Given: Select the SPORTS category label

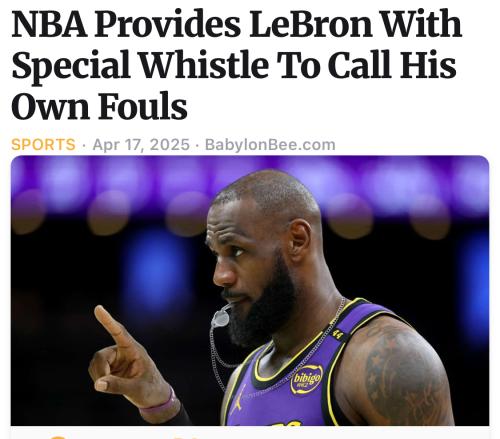Looking at the screenshot, I should 43,145.
